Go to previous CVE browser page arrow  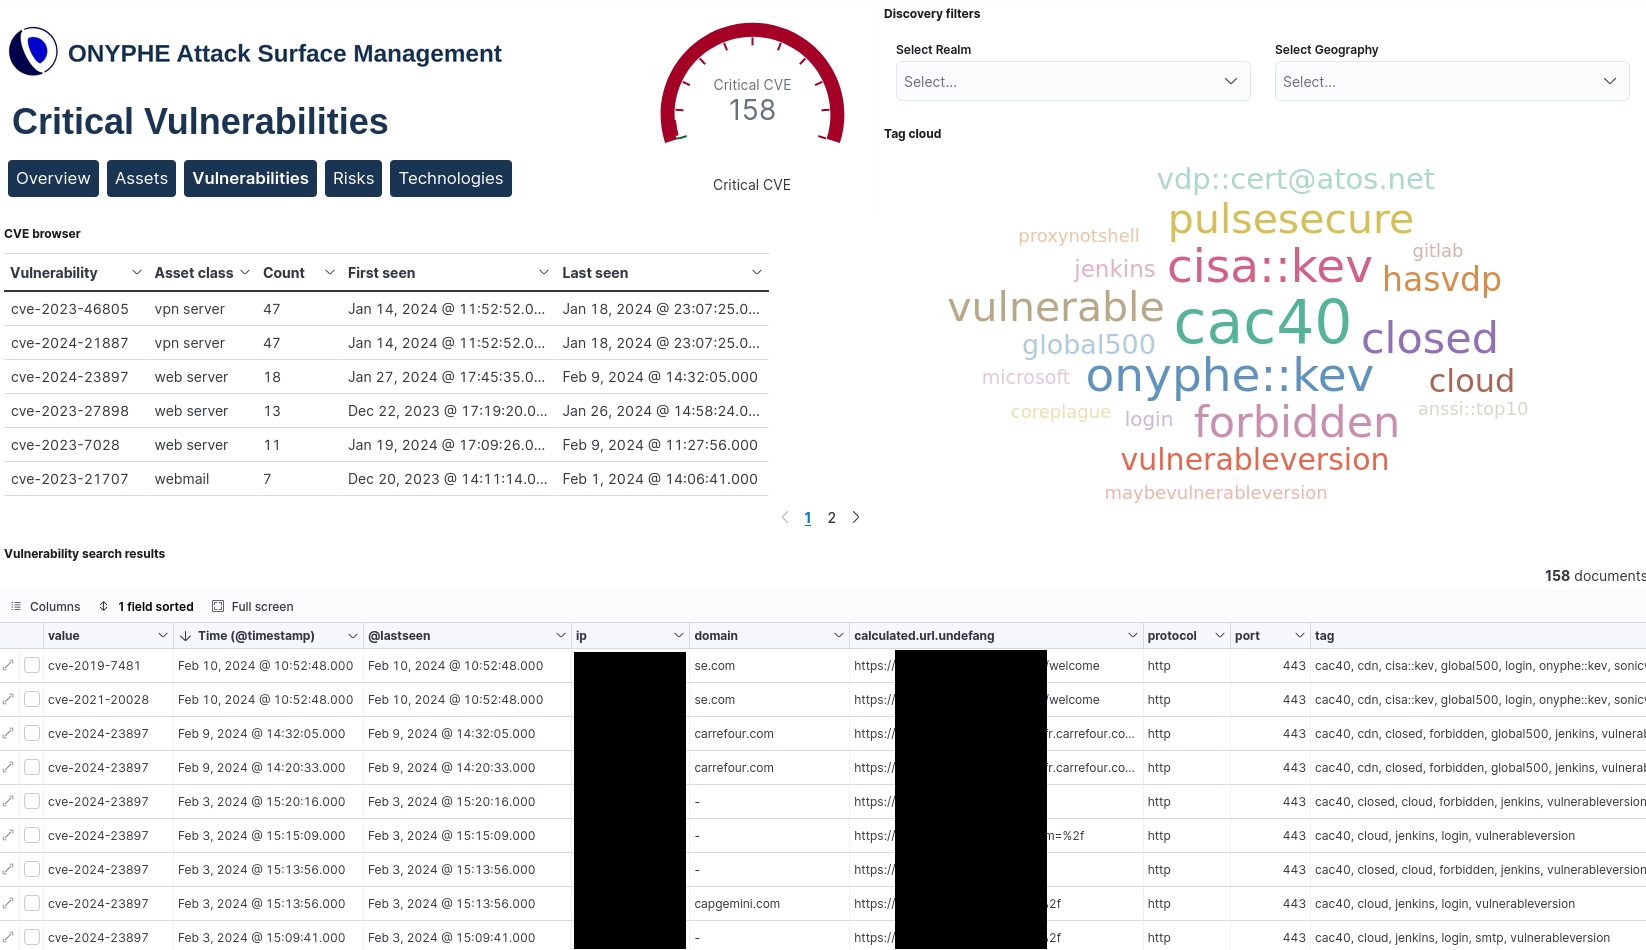click(785, 517)
